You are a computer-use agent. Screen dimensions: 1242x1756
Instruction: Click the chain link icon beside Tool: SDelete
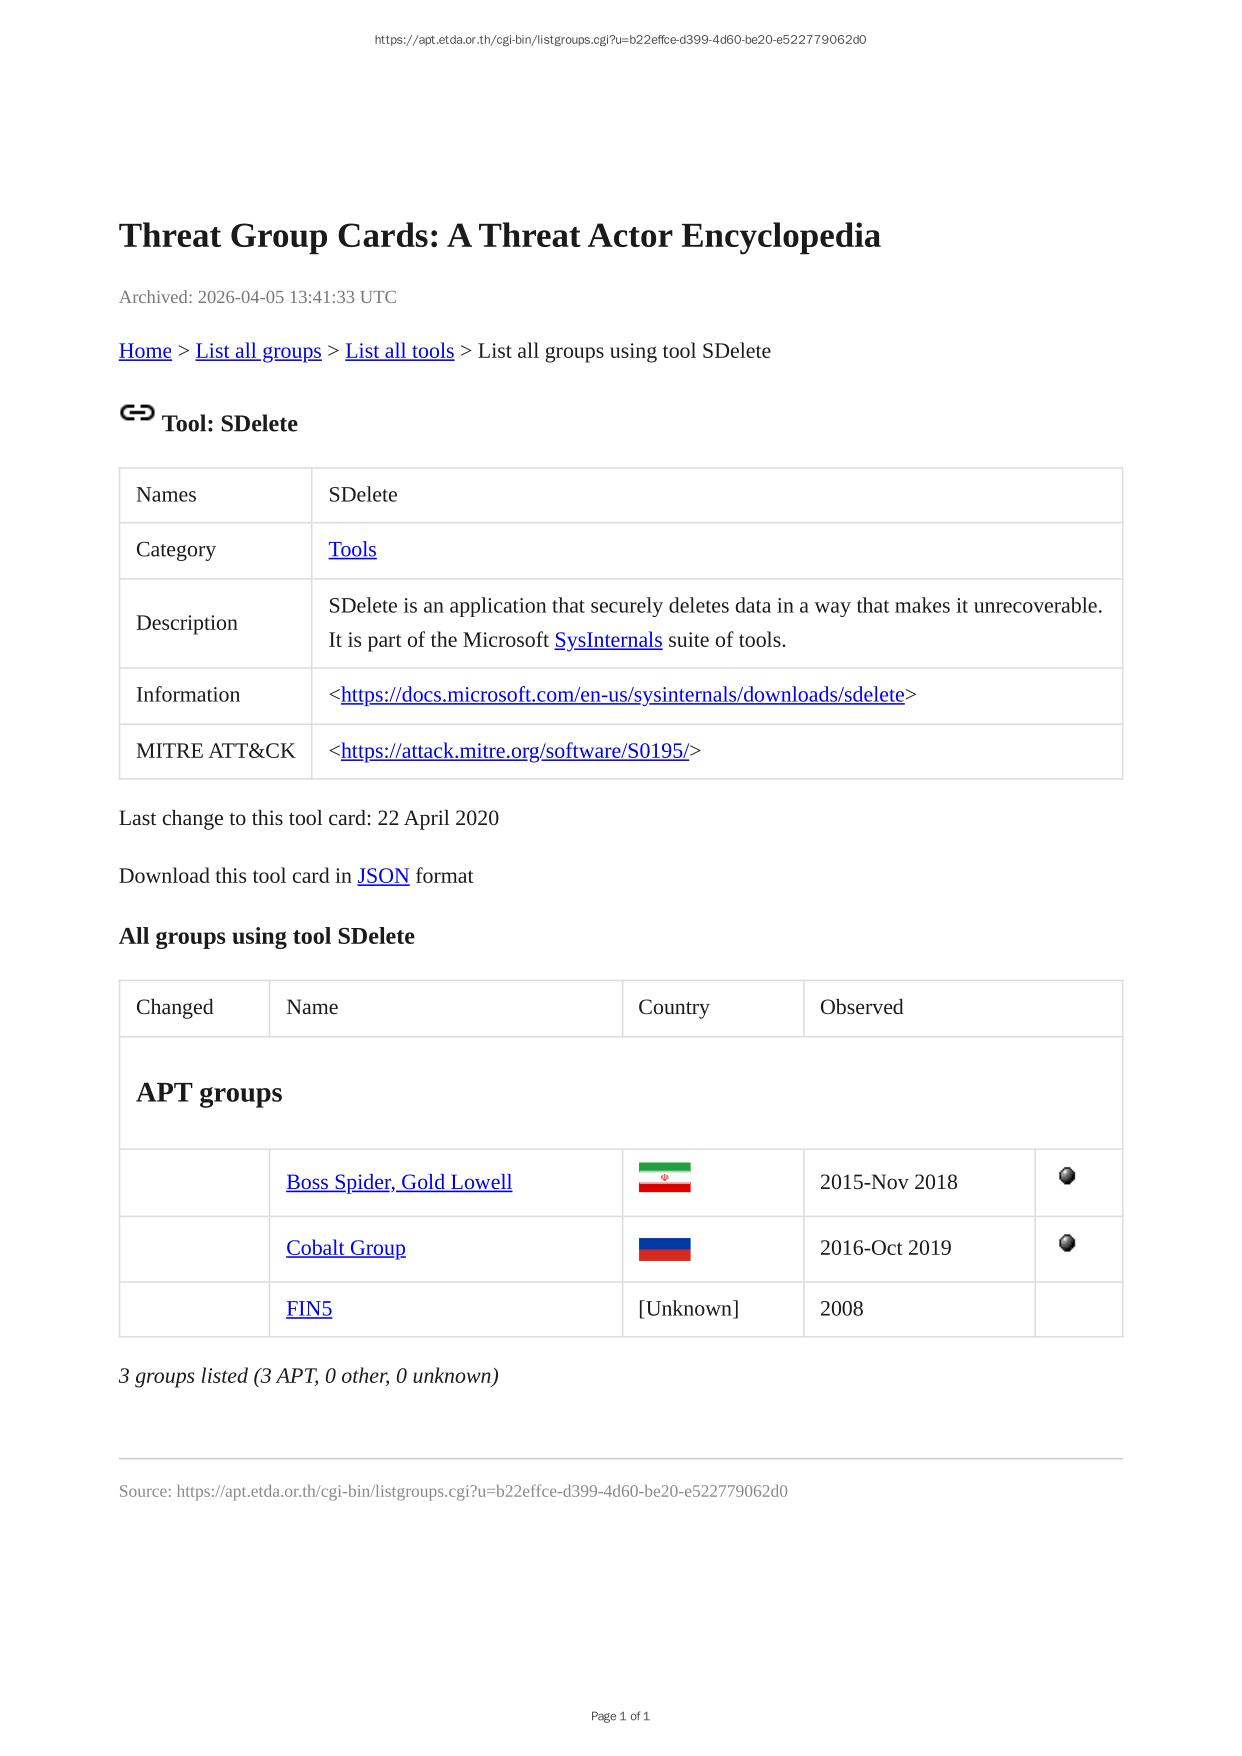[137, 413]
